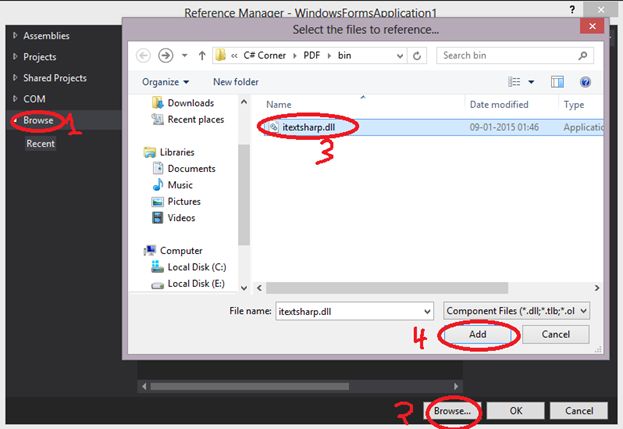Click the Documents library icon
This screenshot has height=429, width=623.
click(158, 168)
